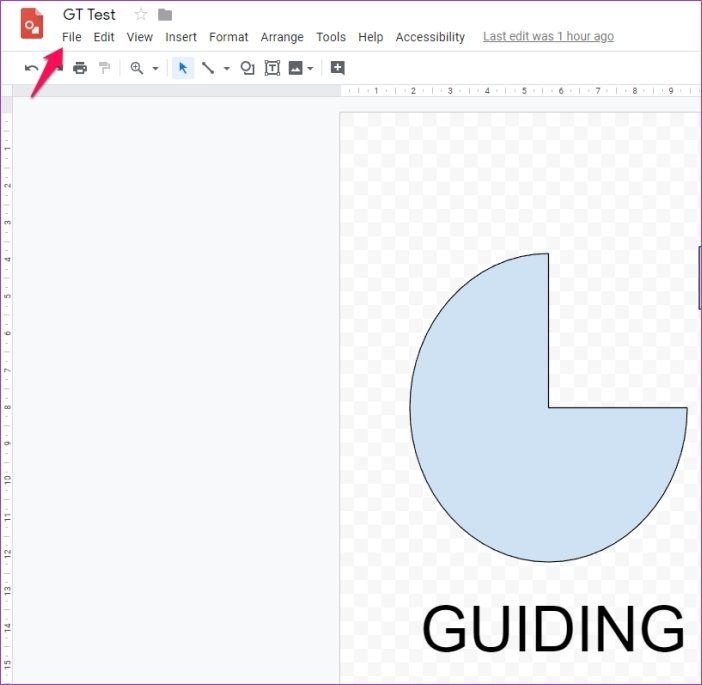Open the Arrange menu
This screenshot has height=685, width=702.
[x=282, y=37]
